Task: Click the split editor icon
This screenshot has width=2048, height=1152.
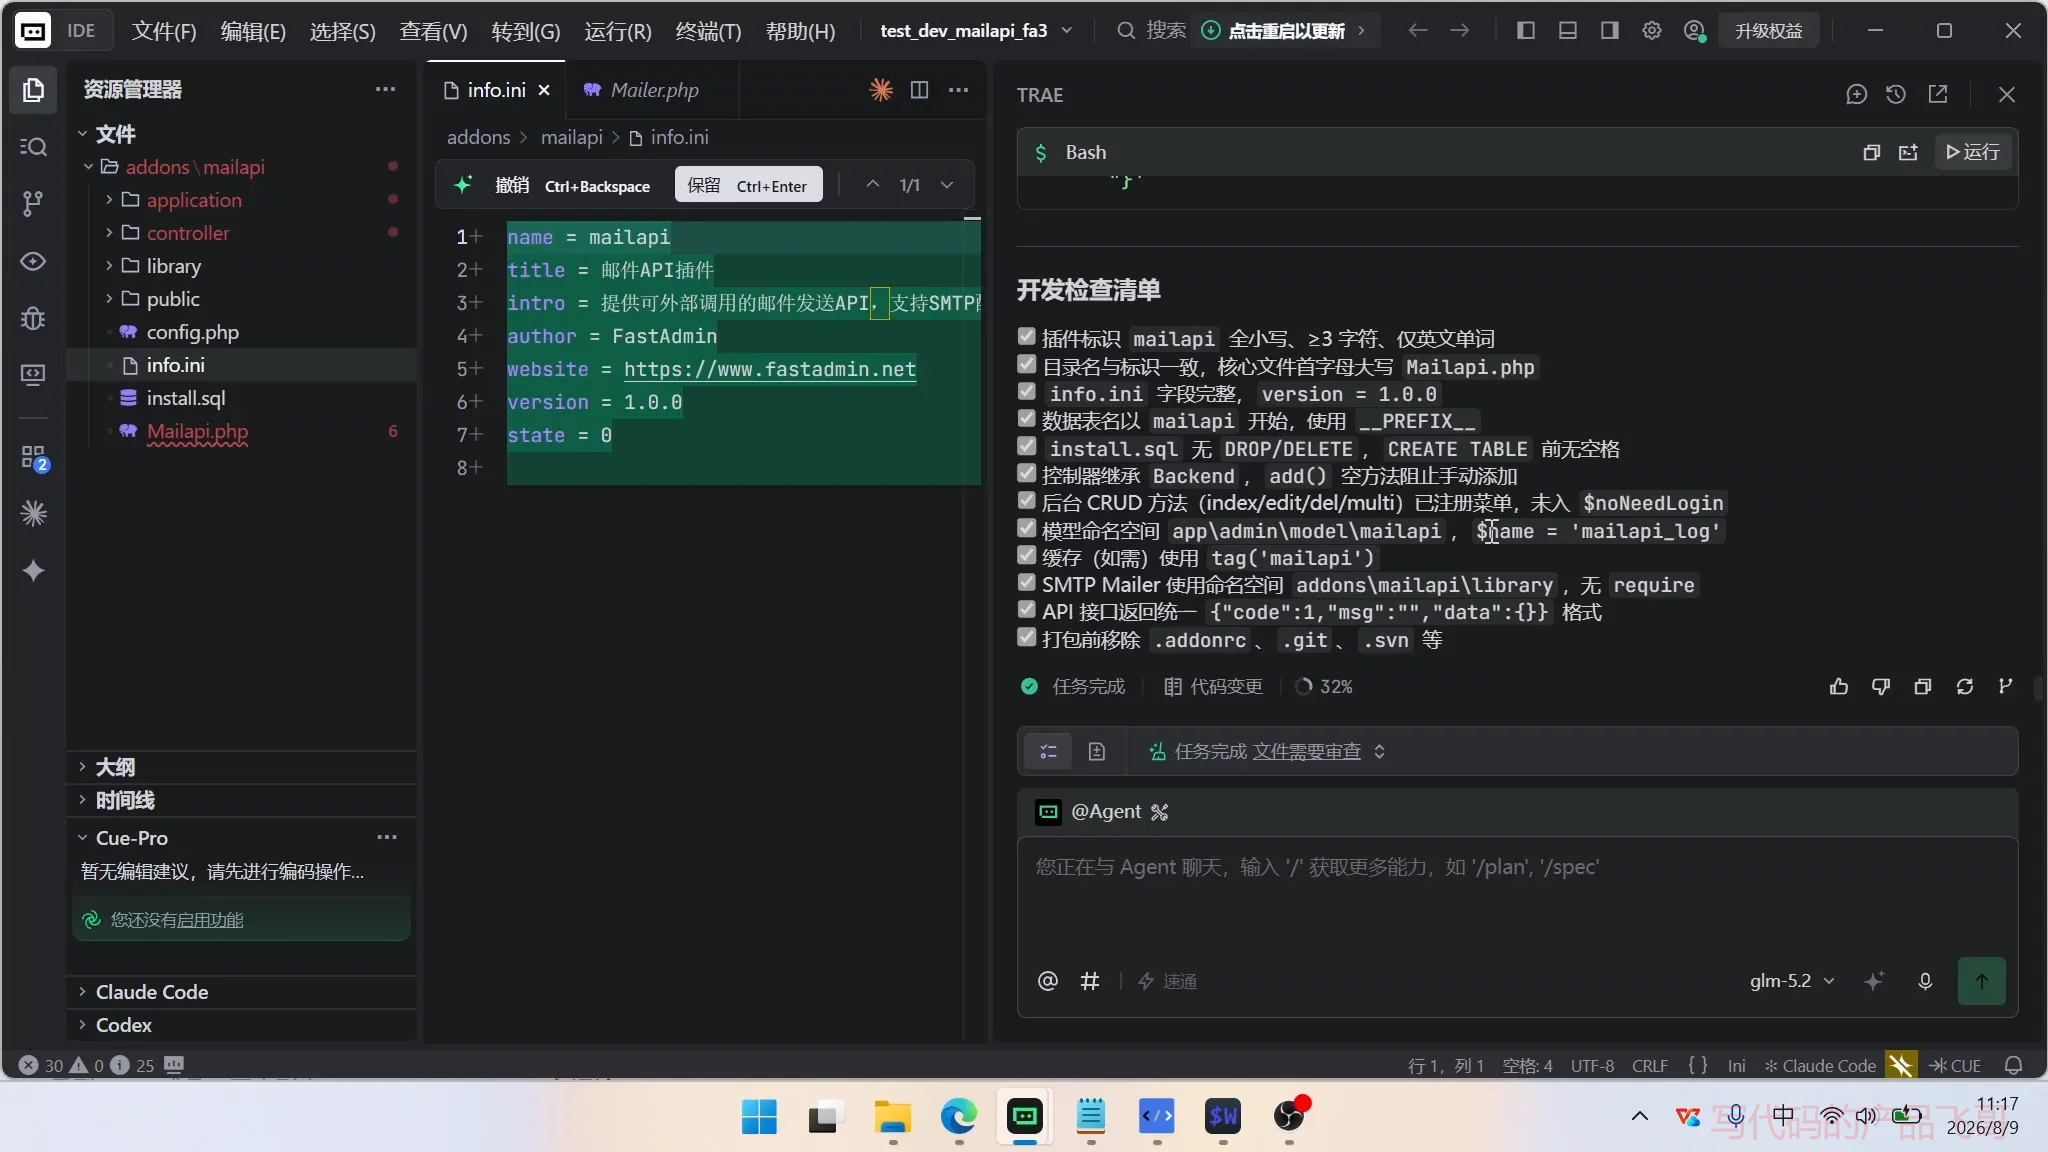Action: coord(919,90)
